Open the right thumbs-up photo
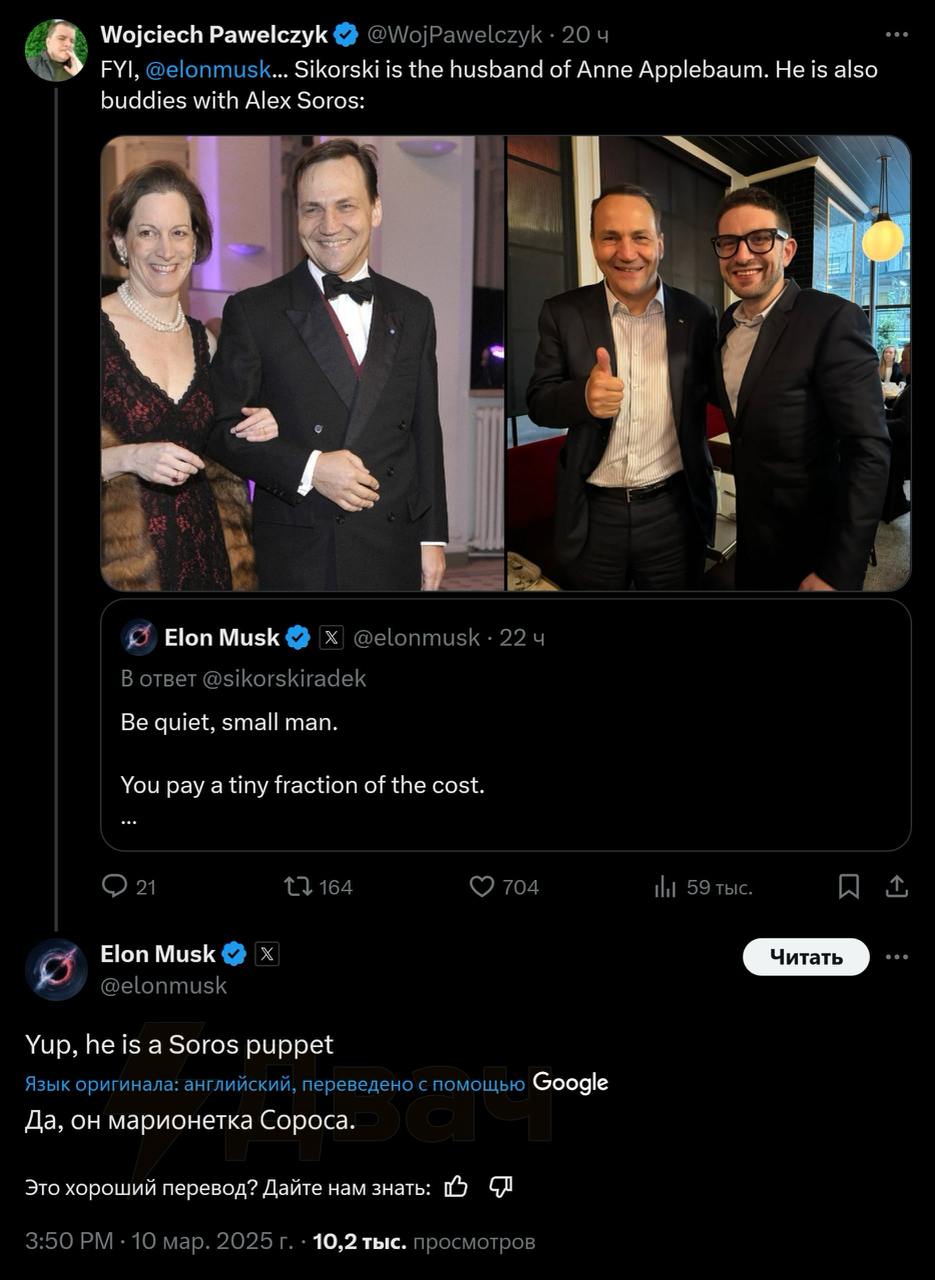 coord(708,363)
